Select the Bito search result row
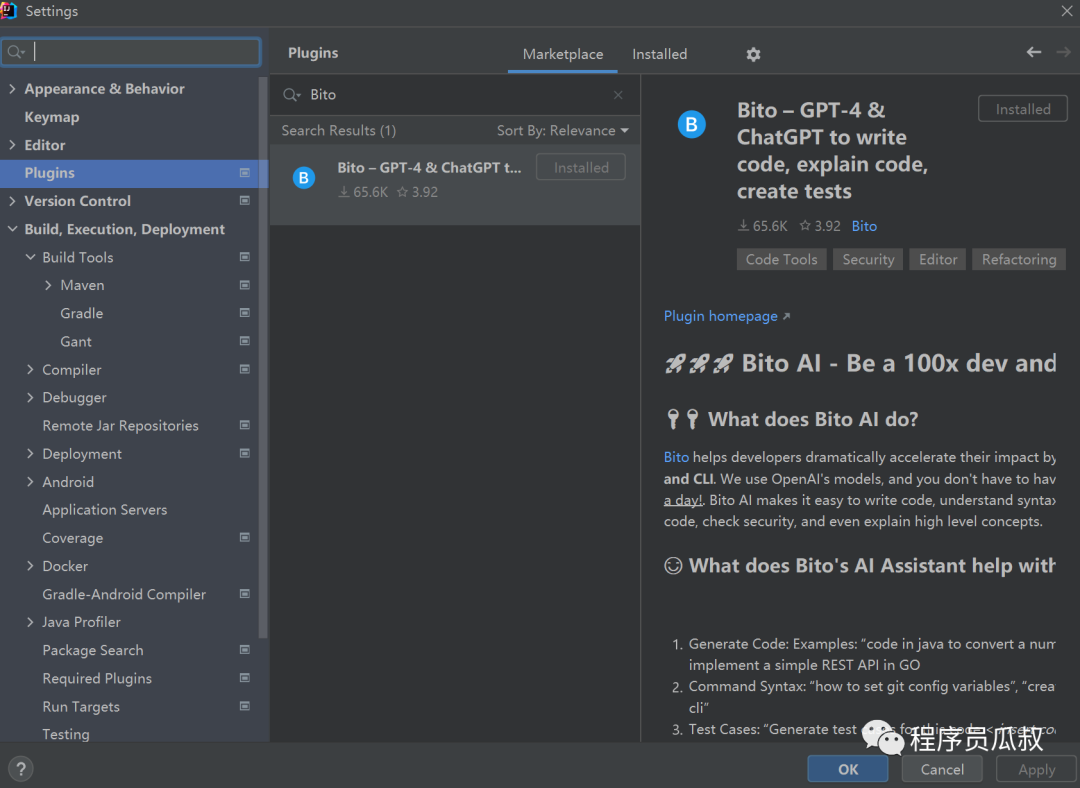The height and width of the screenshot is (788, 1080). [x=455, y=184]
